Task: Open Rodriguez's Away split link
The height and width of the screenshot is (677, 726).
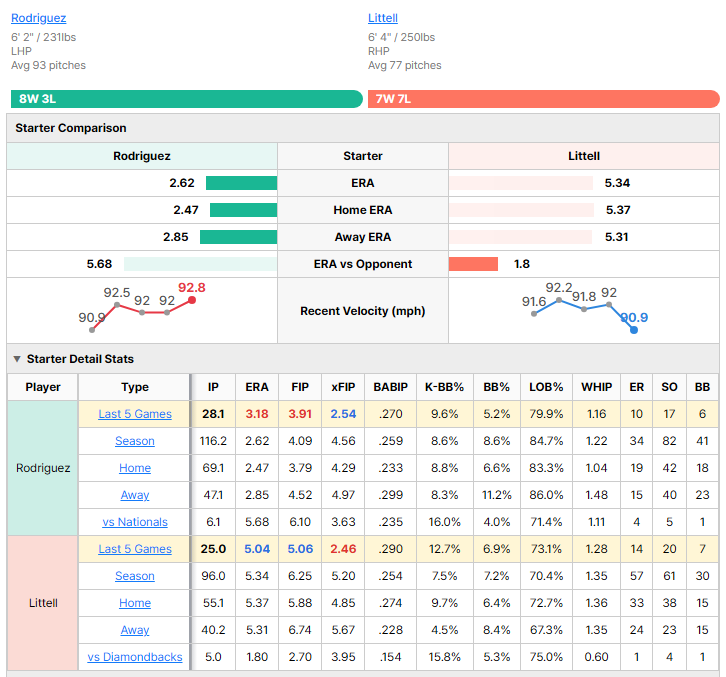Action: coord(135,495)
